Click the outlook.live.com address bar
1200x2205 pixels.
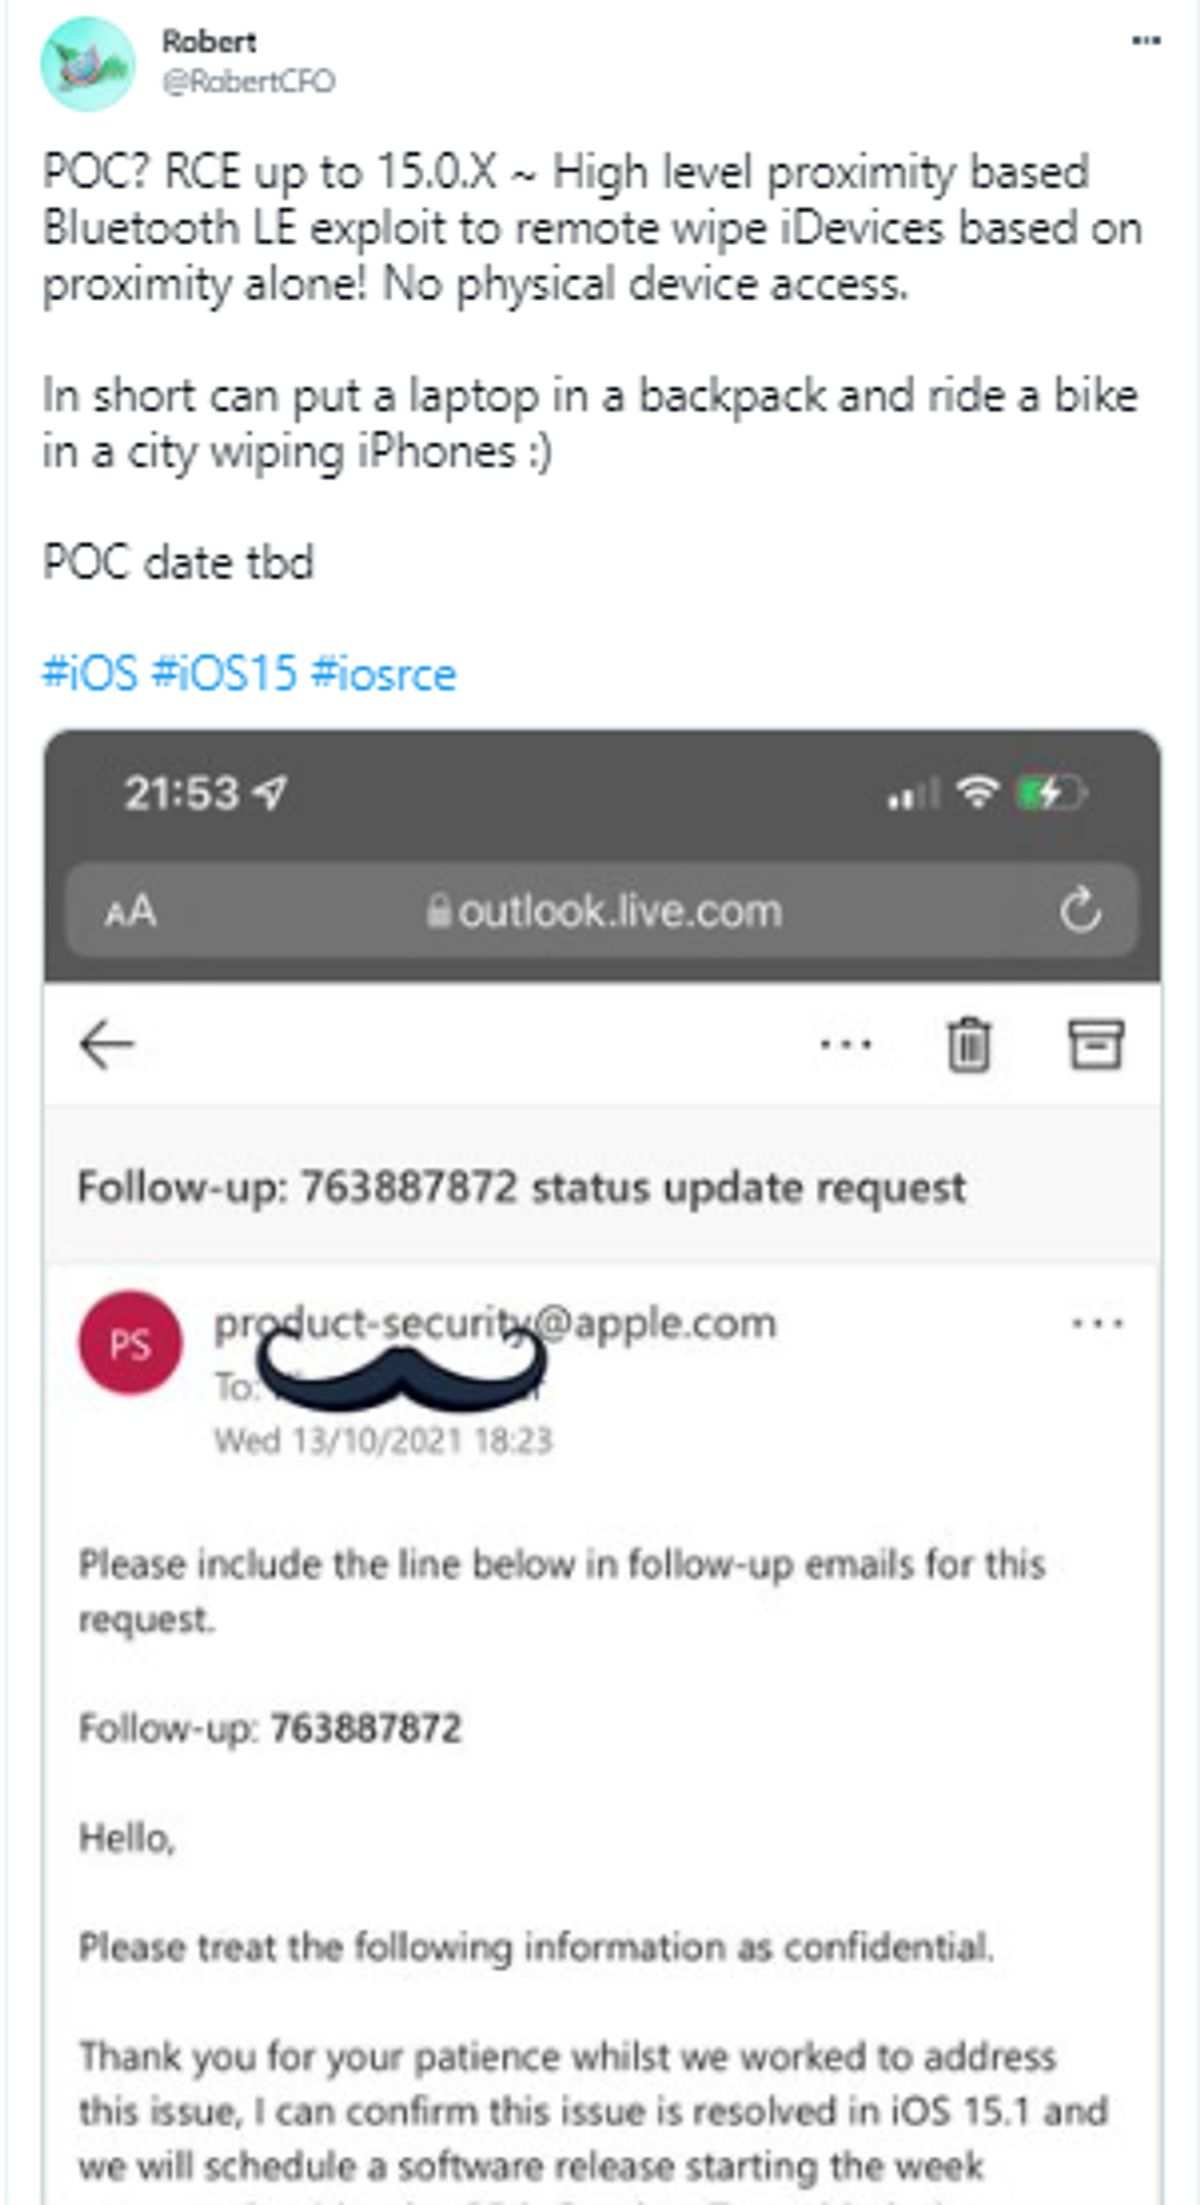tap(602, 911)
